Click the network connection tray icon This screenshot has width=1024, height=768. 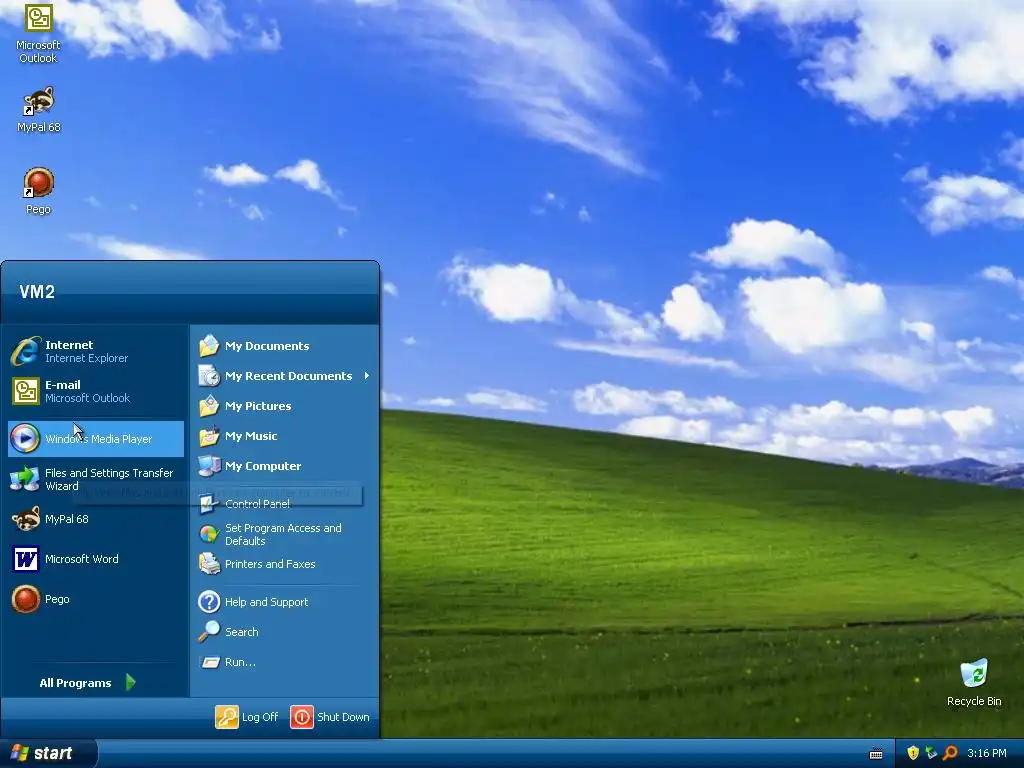pos(931,753)
